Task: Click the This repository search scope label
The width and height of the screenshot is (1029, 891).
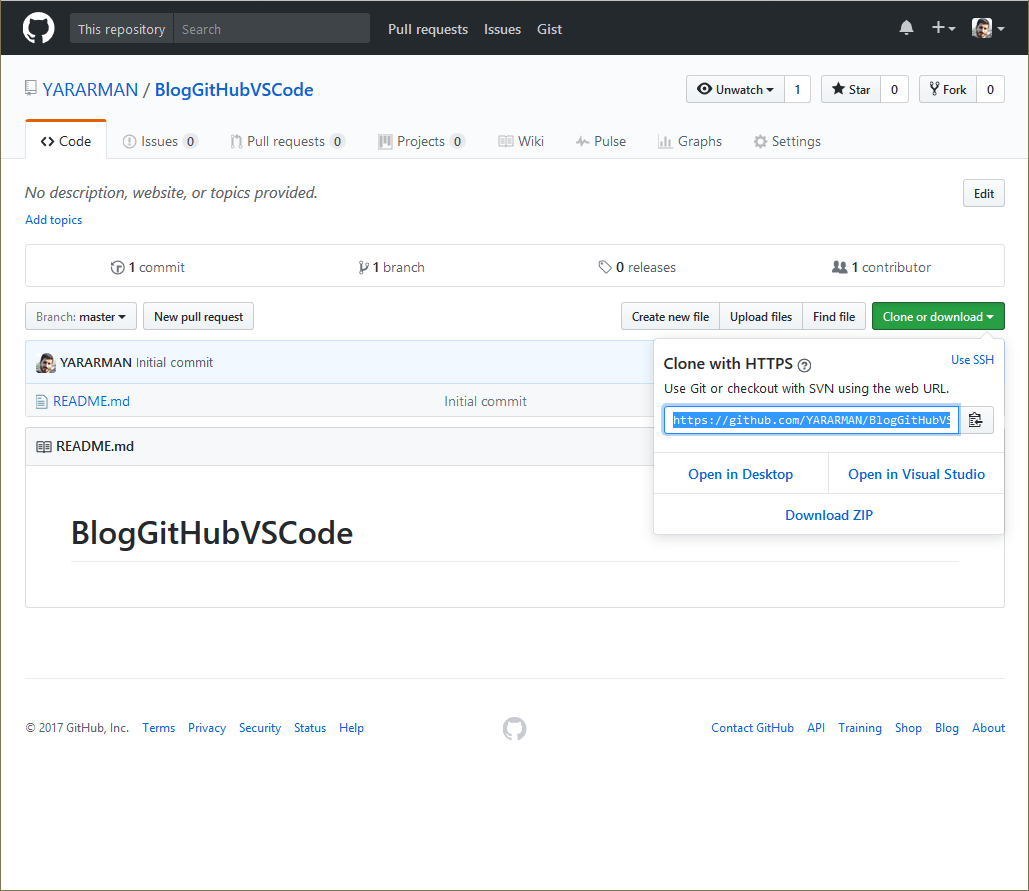Action: [121, 29]
